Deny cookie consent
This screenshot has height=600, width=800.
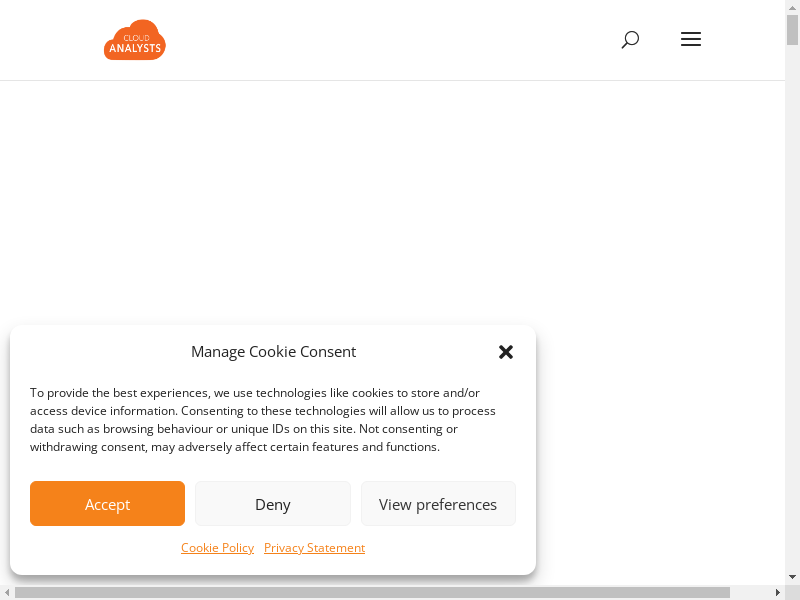[x=272, y=504]
